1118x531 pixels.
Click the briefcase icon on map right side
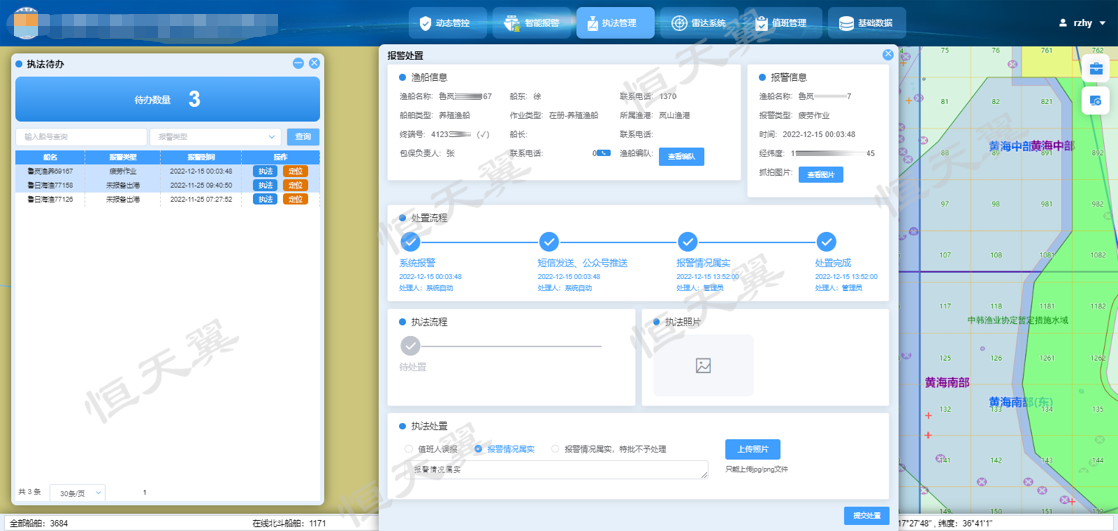click(x=1096, y=69)
